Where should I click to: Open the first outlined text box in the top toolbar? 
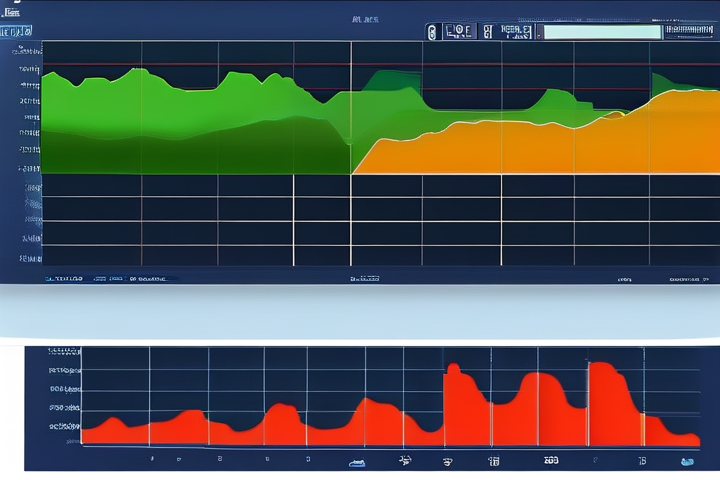click(459, 32)
